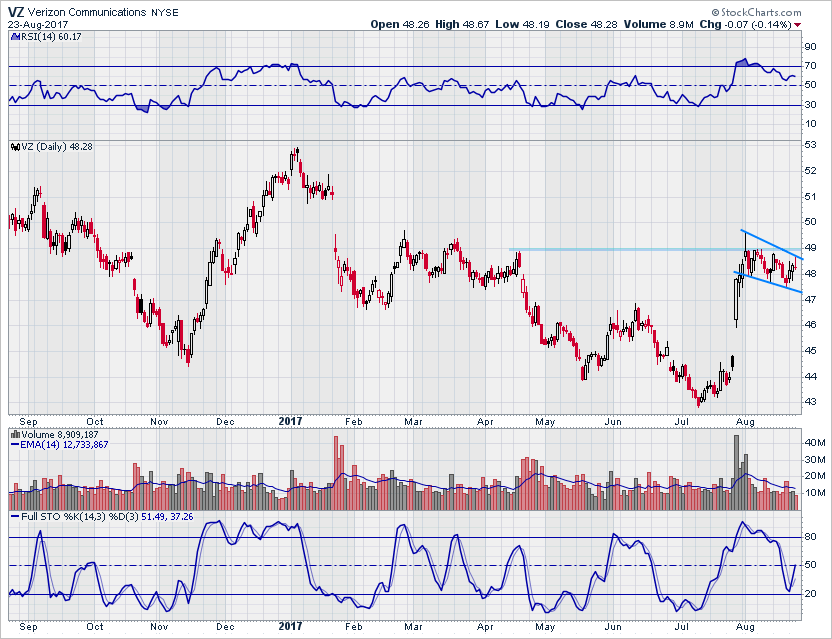Click the 43 price axis label

(x=810, y=402)
